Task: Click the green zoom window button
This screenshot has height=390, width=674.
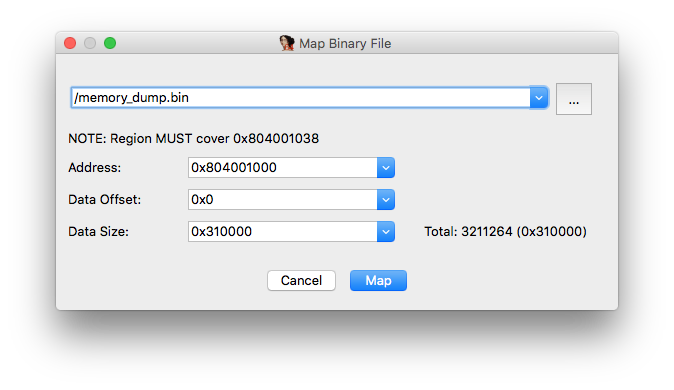Action: click(x=110, y=43)
